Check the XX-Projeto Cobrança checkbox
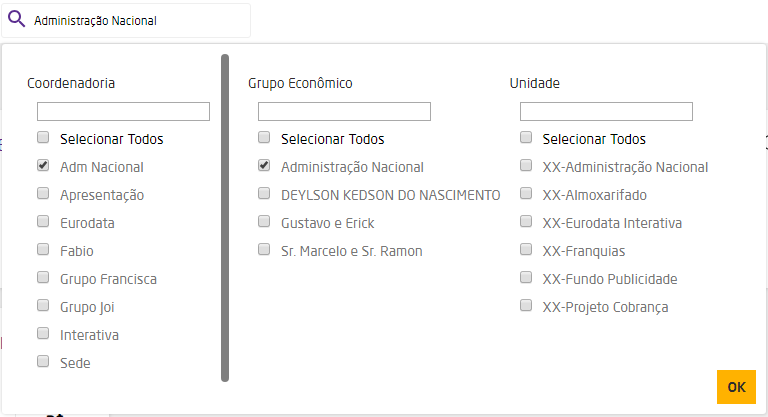 click(526, 306)
